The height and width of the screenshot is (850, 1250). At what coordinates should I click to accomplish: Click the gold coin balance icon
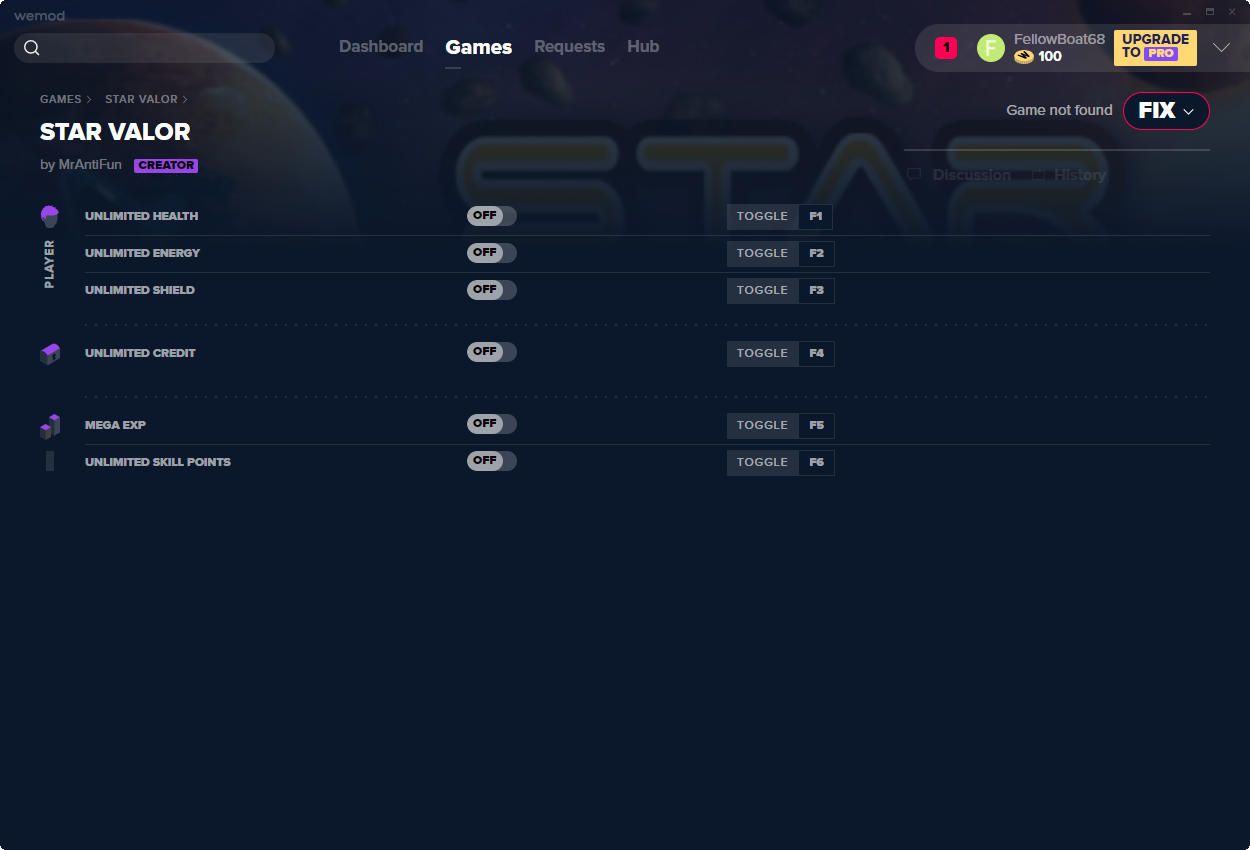(1023, 57)
